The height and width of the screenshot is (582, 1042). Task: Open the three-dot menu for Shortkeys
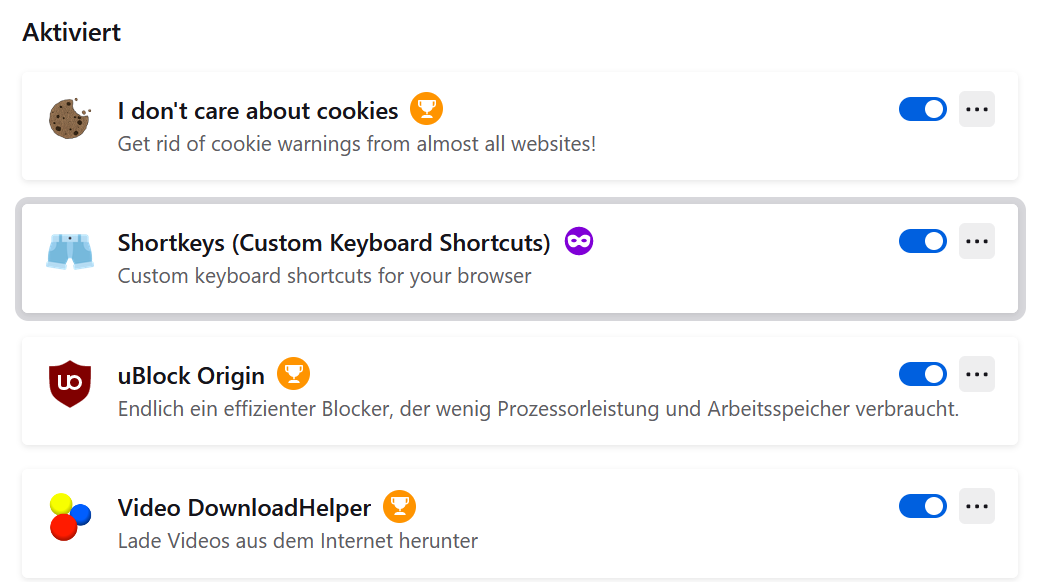pos(977,241)
